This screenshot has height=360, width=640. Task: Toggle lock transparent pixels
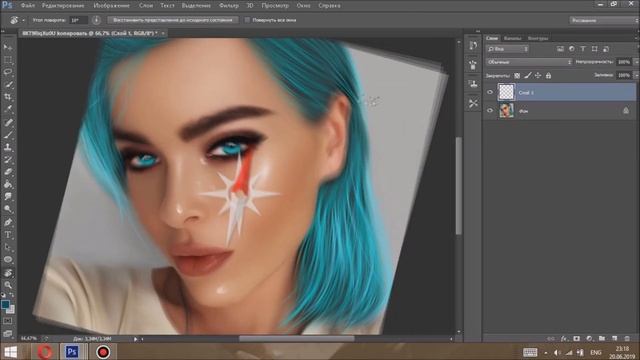point(517,76)
